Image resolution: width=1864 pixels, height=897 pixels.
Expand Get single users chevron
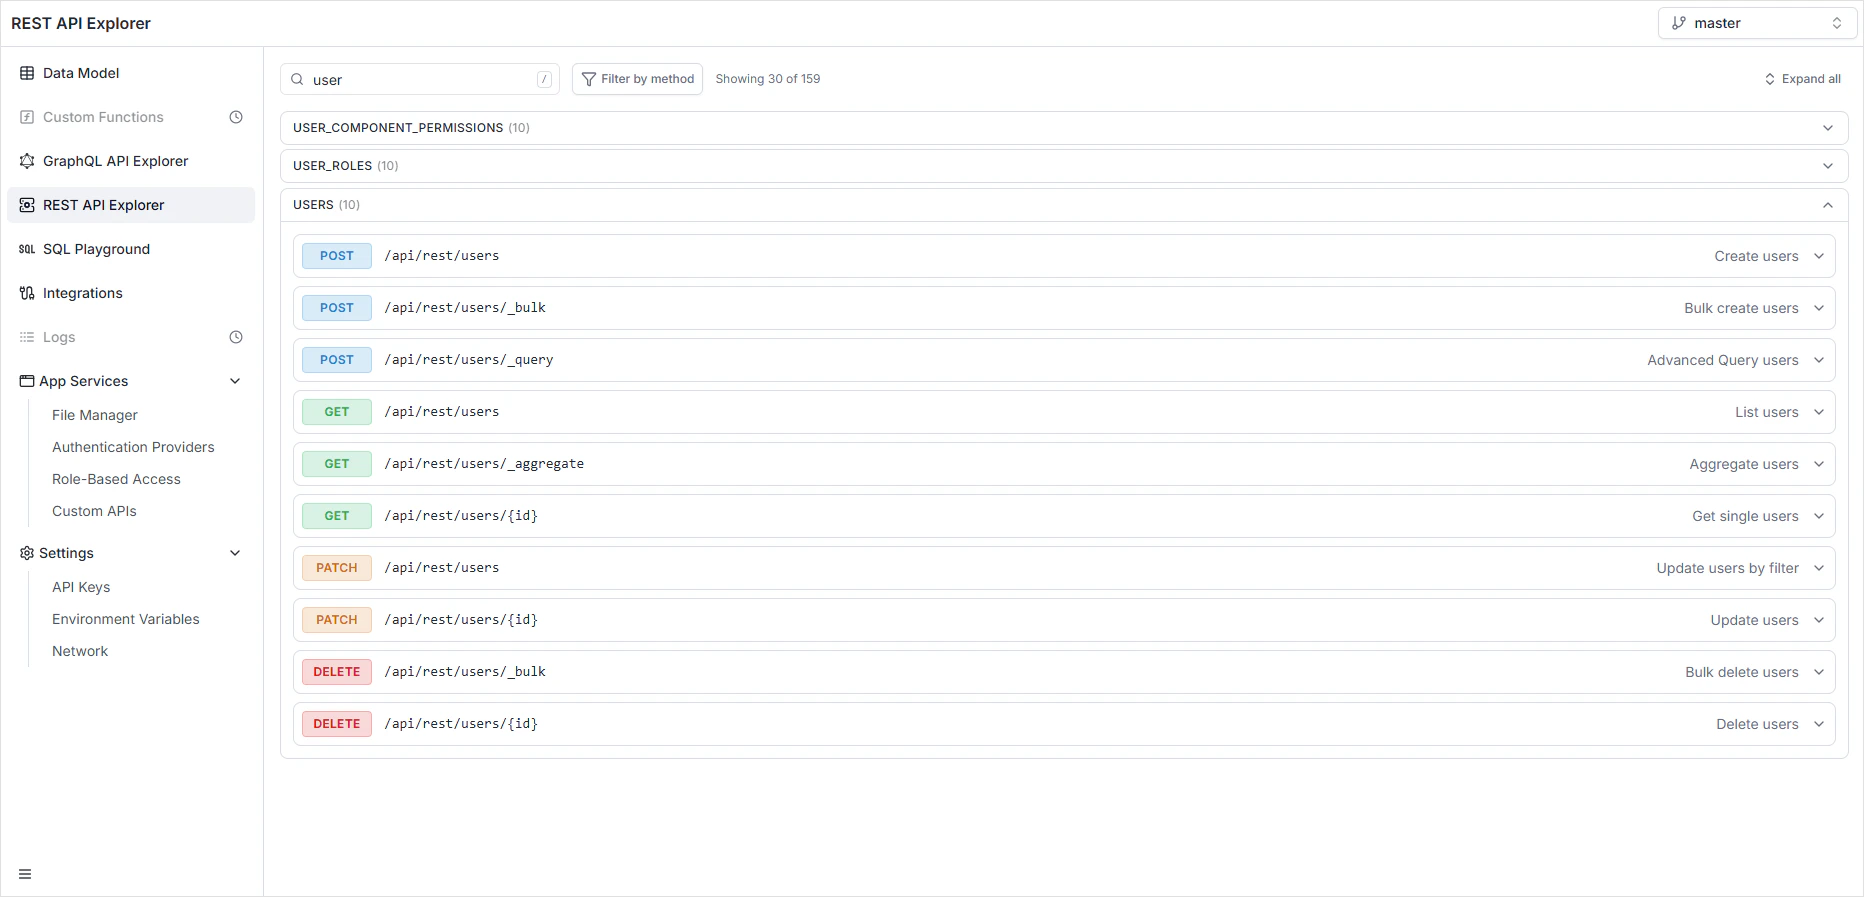(x=1819, y=516)
